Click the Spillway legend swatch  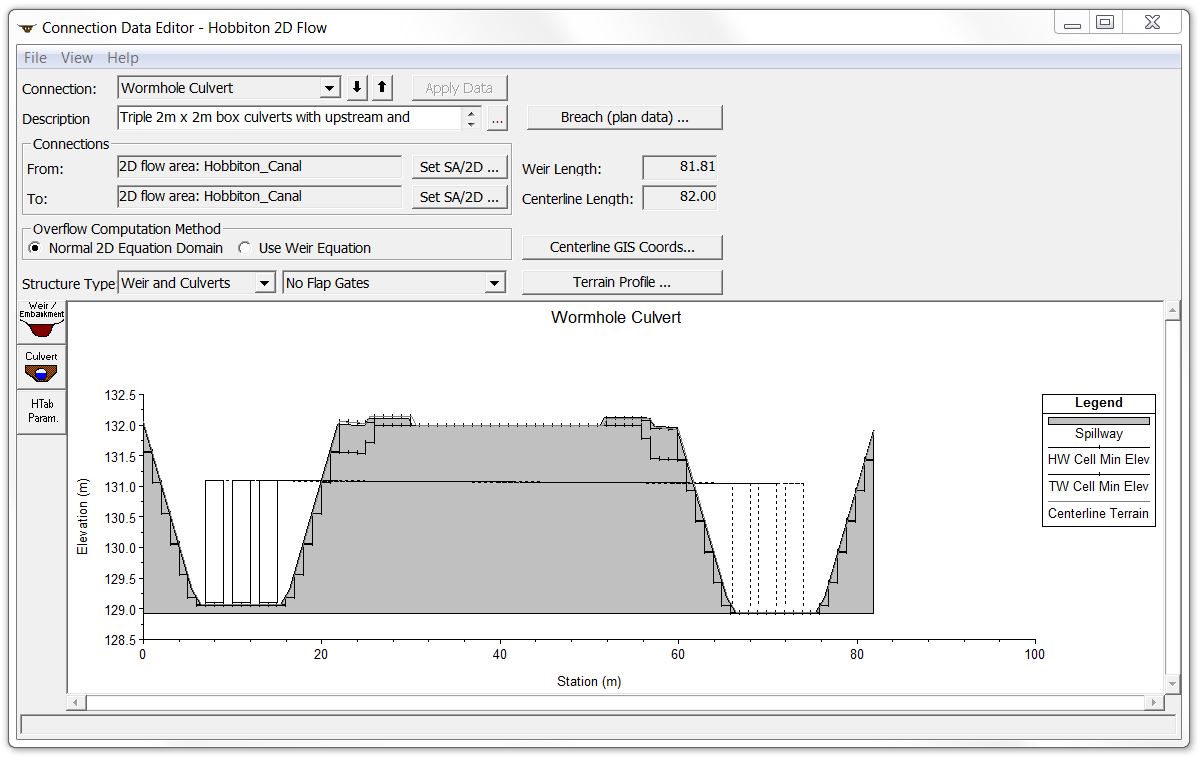pyautogui.click(x=1098, y=421)
